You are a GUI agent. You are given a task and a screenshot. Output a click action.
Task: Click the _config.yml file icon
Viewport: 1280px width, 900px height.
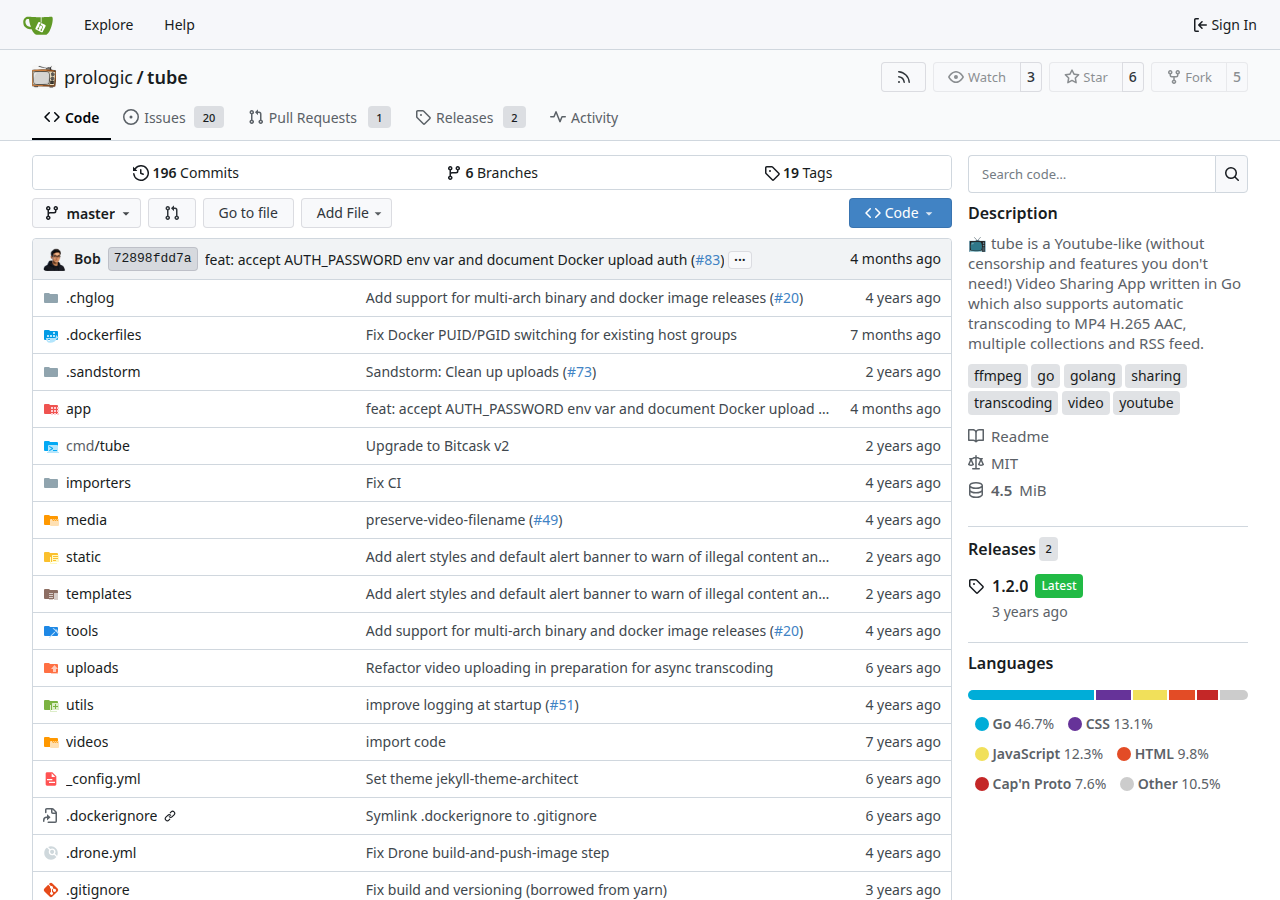click(51, 779)
